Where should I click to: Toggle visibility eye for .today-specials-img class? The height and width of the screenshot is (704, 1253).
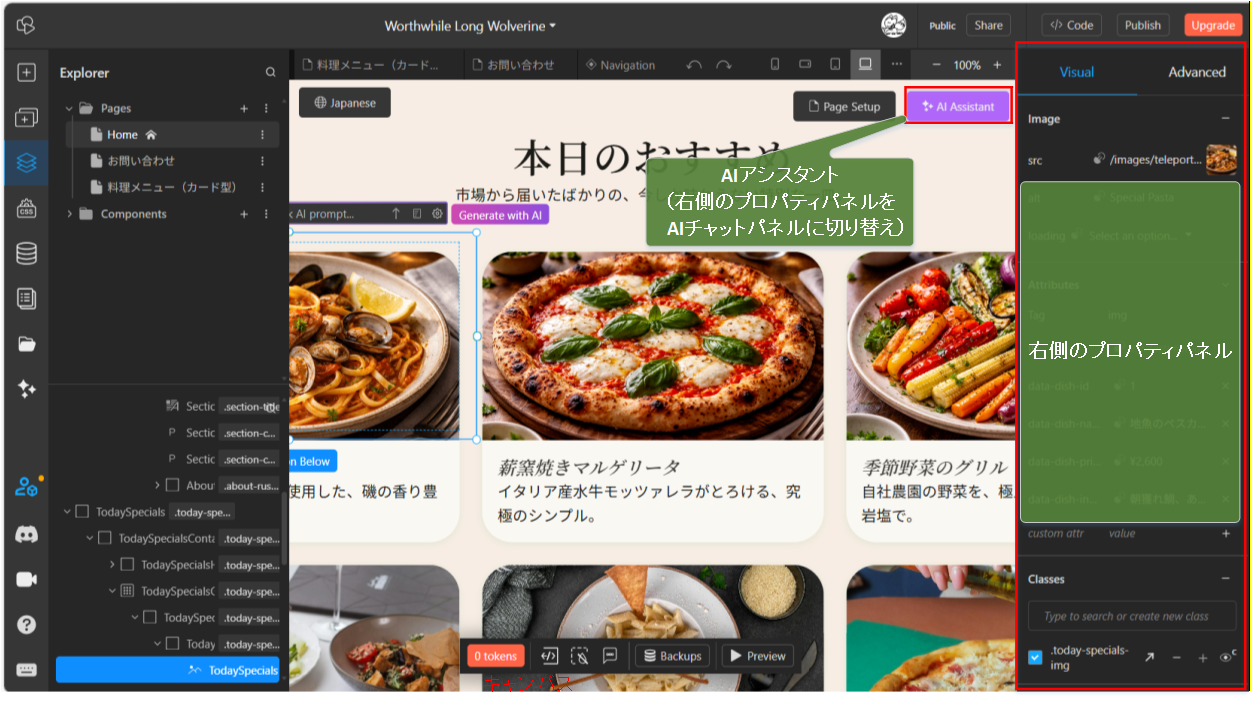coord(1224,658)
